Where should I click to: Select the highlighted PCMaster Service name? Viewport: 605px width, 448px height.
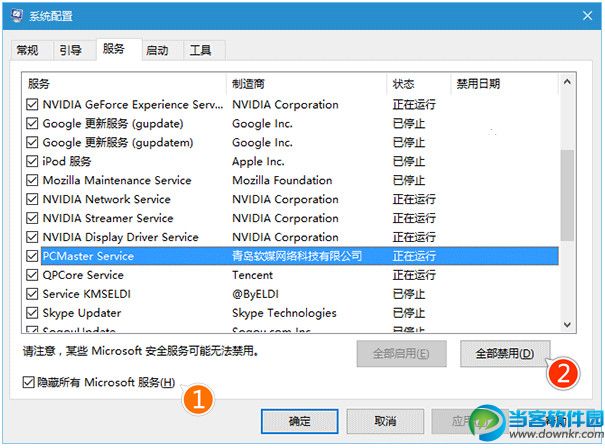(x=88, y=256)
